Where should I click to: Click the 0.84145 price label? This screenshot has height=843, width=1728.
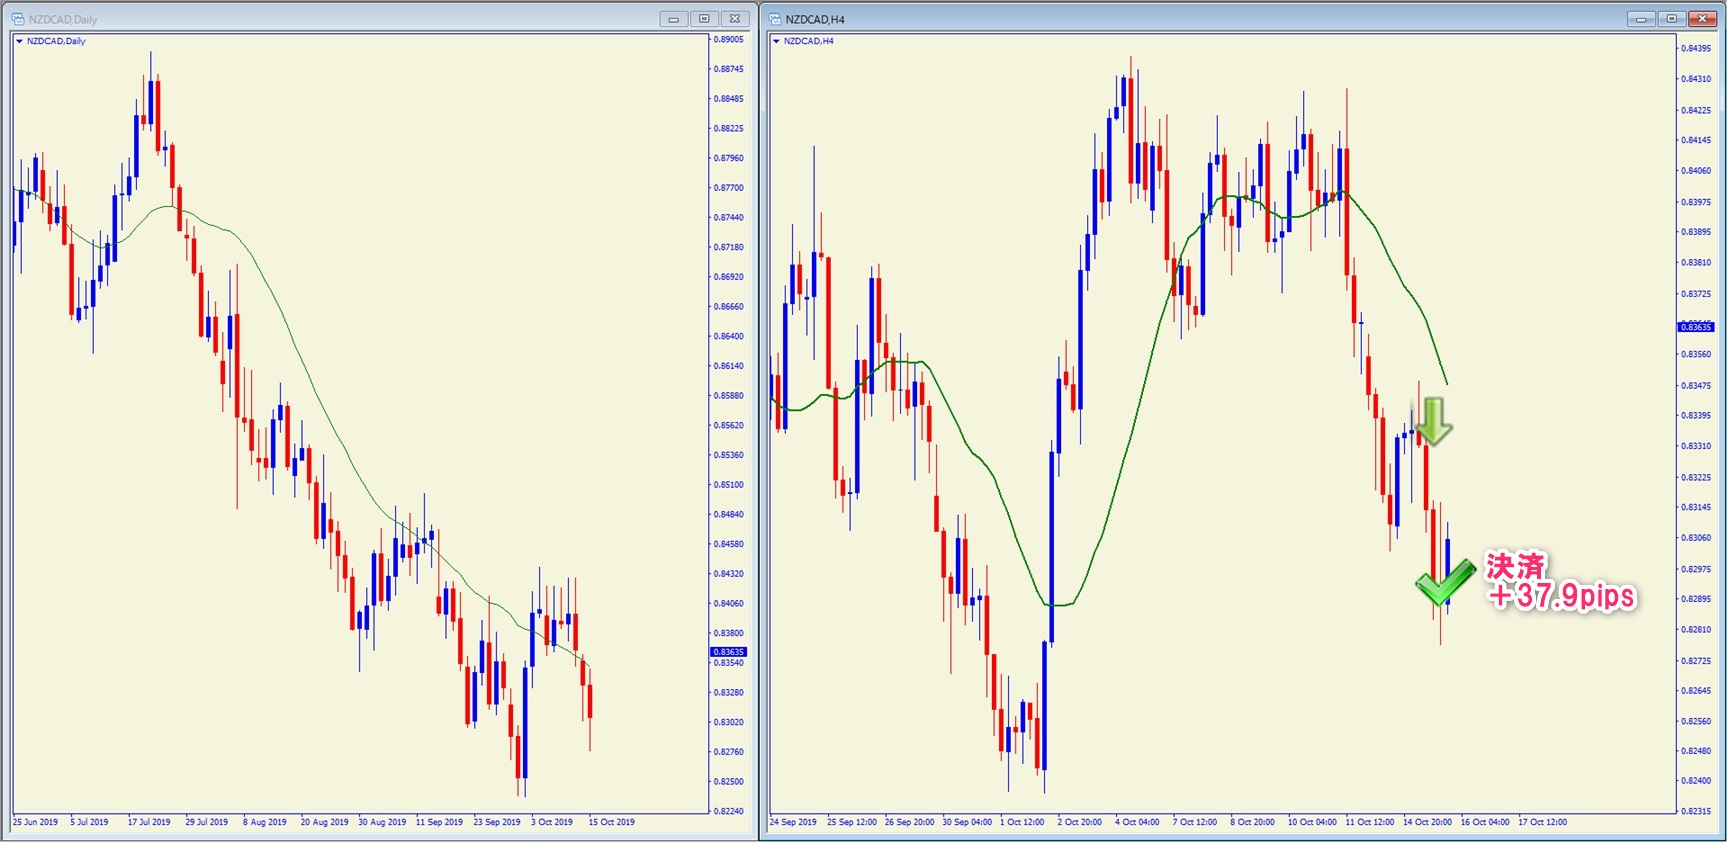[1696, 140]
